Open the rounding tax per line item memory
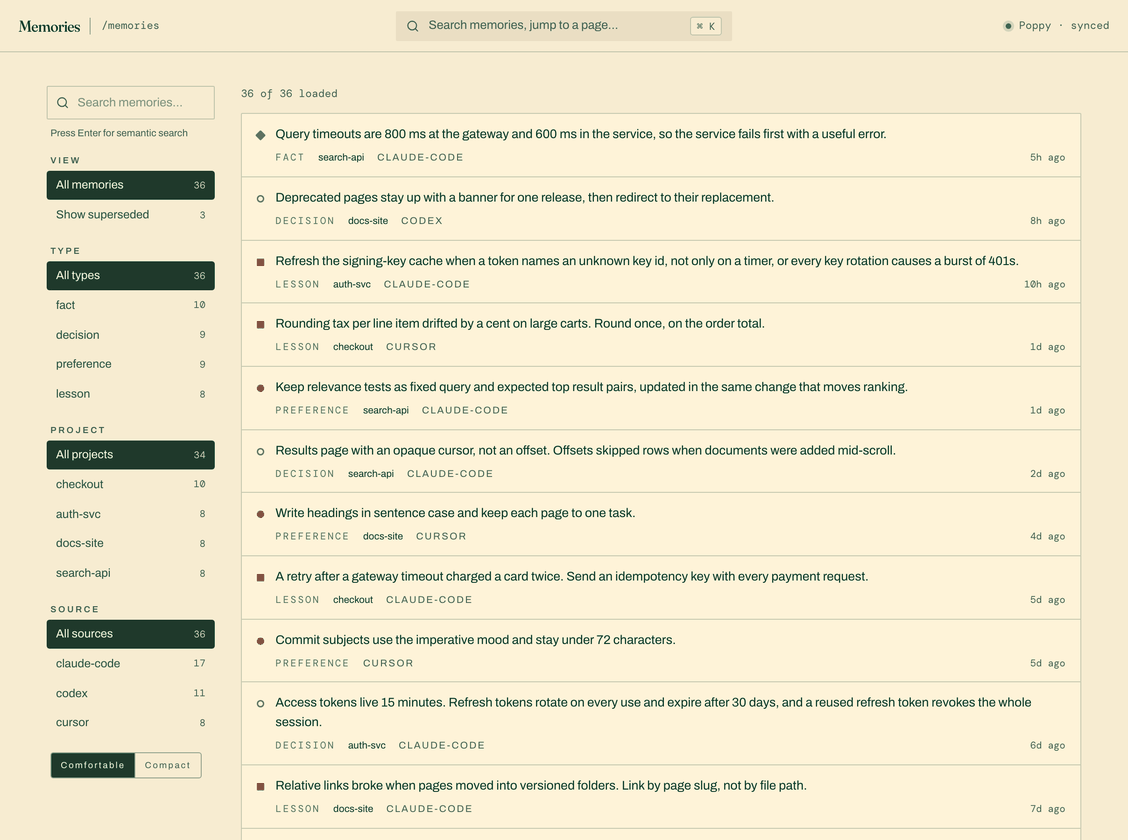1128x840 pixels. point(660,335)
